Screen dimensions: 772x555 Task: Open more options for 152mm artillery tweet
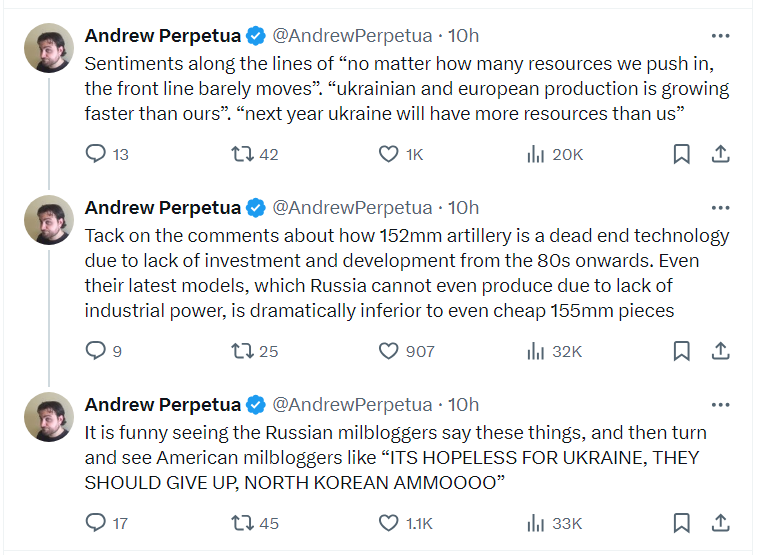[x=720, y=208]
